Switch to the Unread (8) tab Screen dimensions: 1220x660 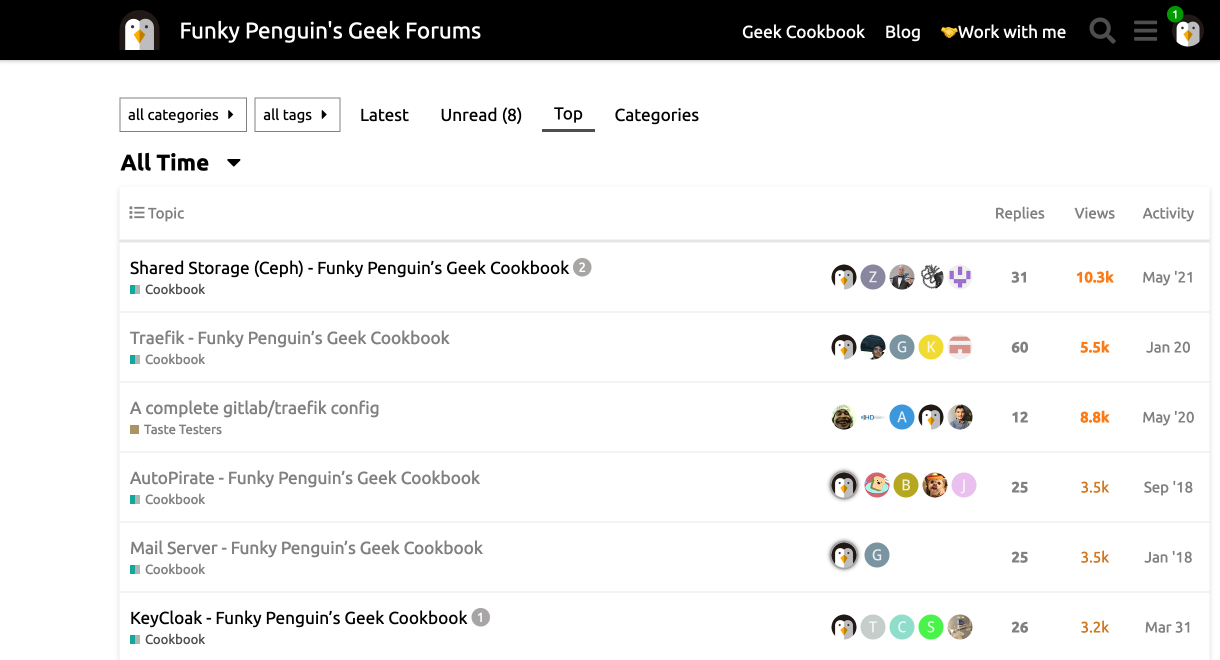481,115
